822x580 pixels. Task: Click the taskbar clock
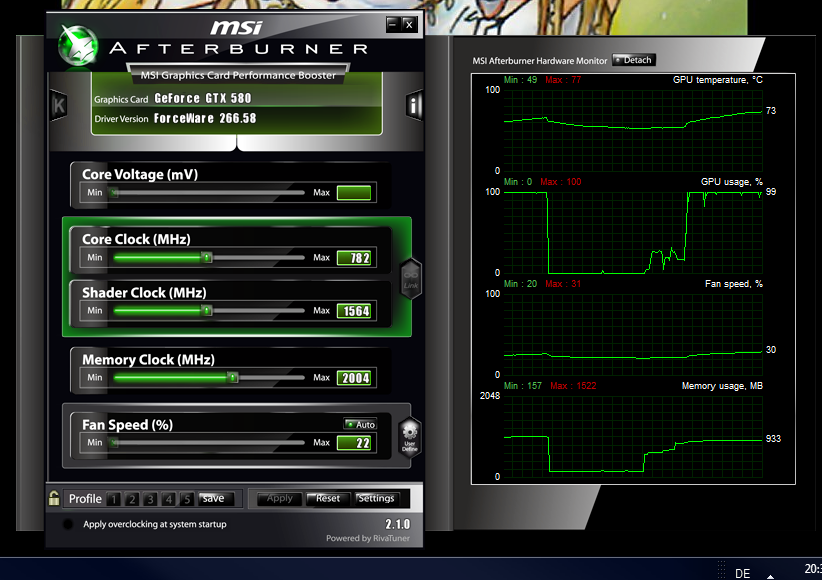pyautogui.click(x=813, y=568)
